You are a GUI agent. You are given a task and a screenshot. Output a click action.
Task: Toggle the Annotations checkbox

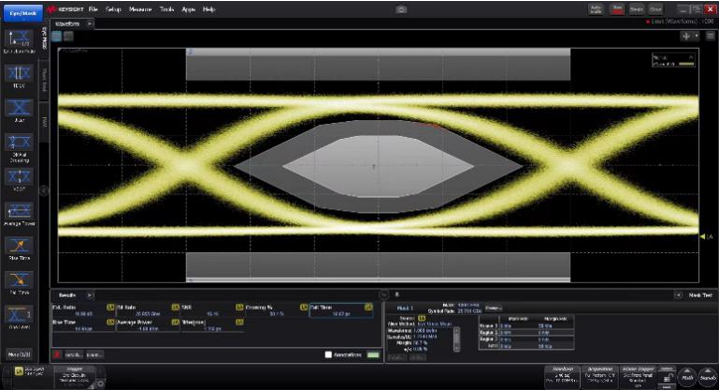pyautogui.click(x=328, y=355)
